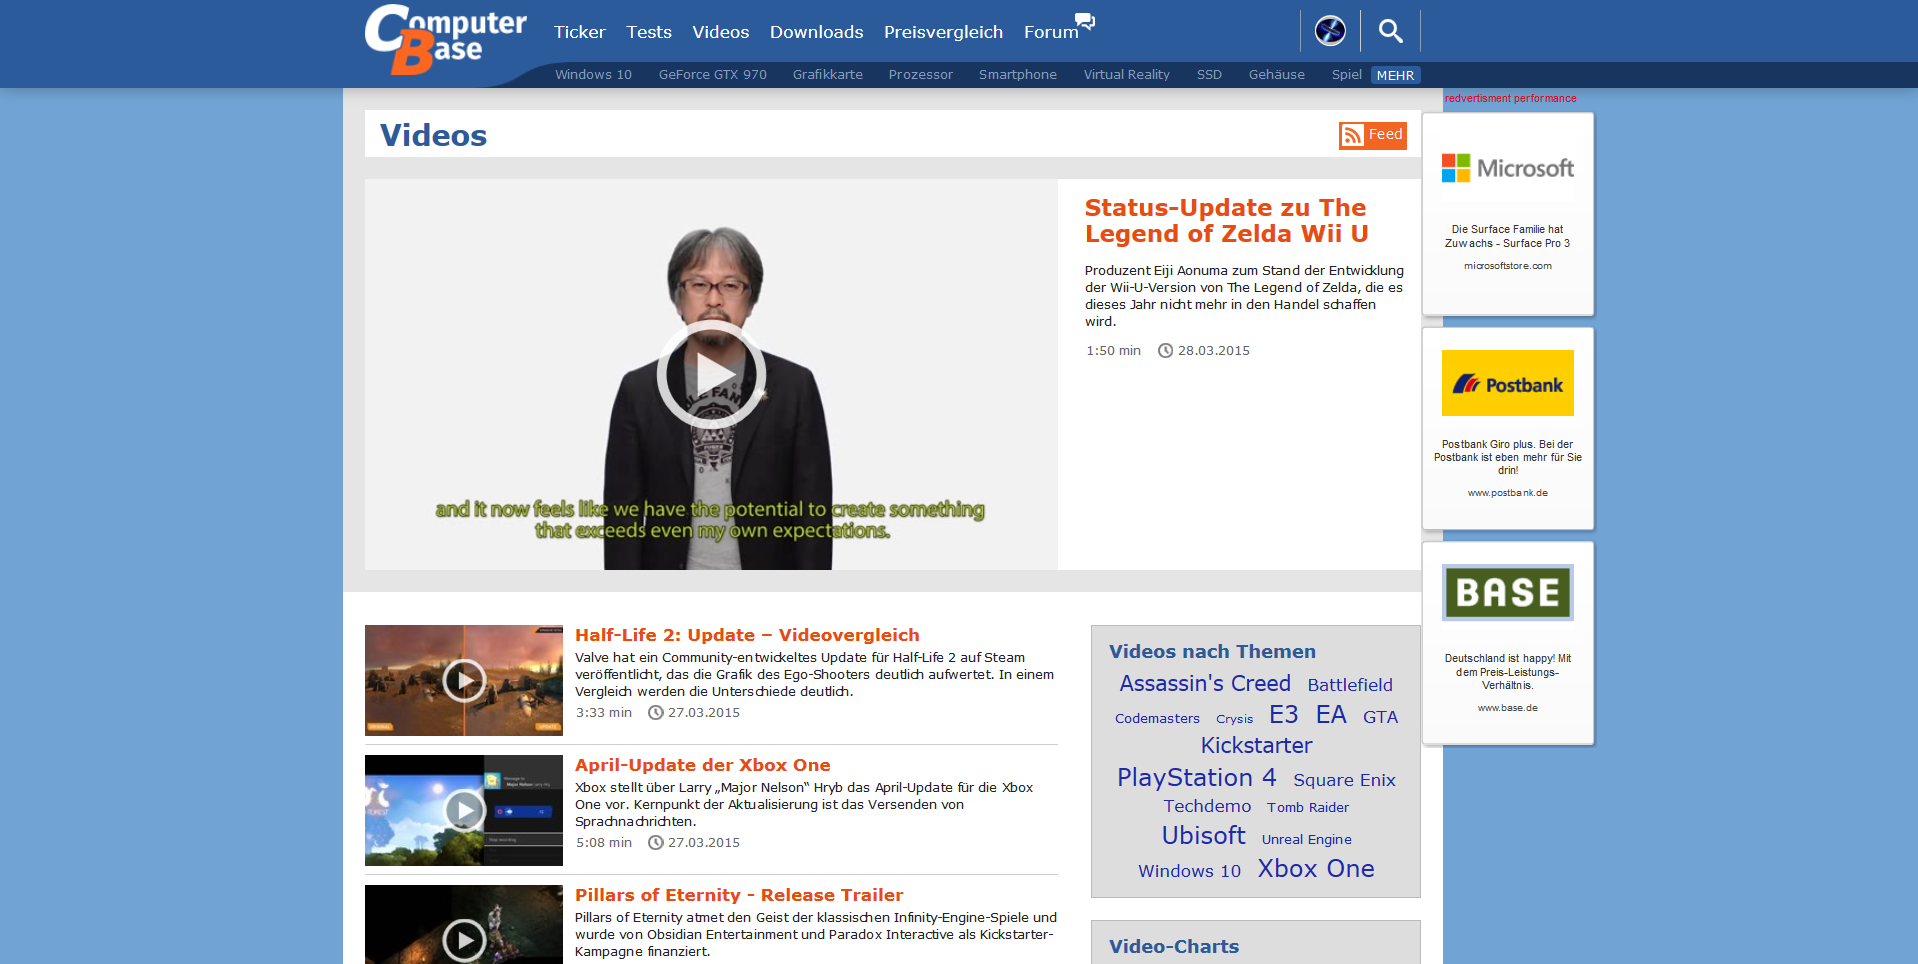Viewport: 1918px width, 964px height.
Task: Filter videos by EA tag
Action: point(1331,715)
